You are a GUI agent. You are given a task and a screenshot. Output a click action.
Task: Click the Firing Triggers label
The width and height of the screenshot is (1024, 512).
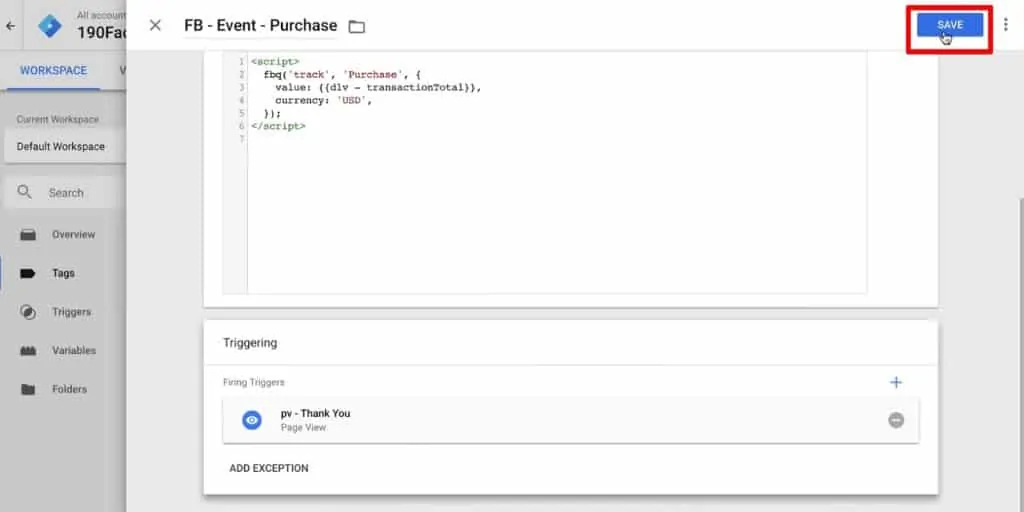click(253, 382)
